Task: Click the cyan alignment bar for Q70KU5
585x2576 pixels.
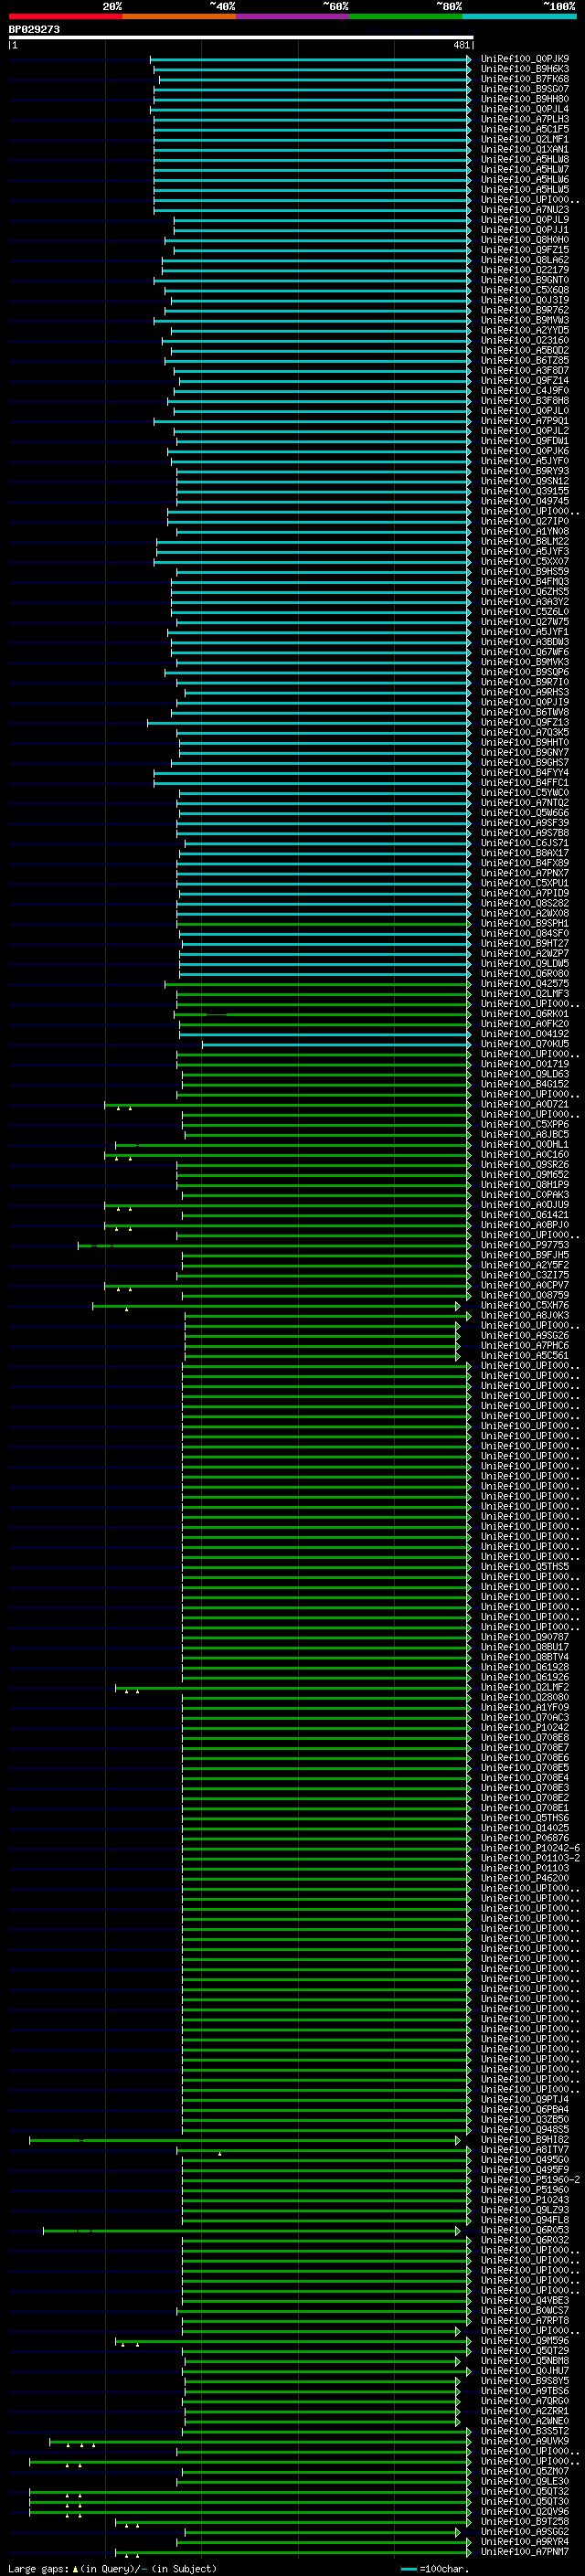Action: pos(336,1044)
